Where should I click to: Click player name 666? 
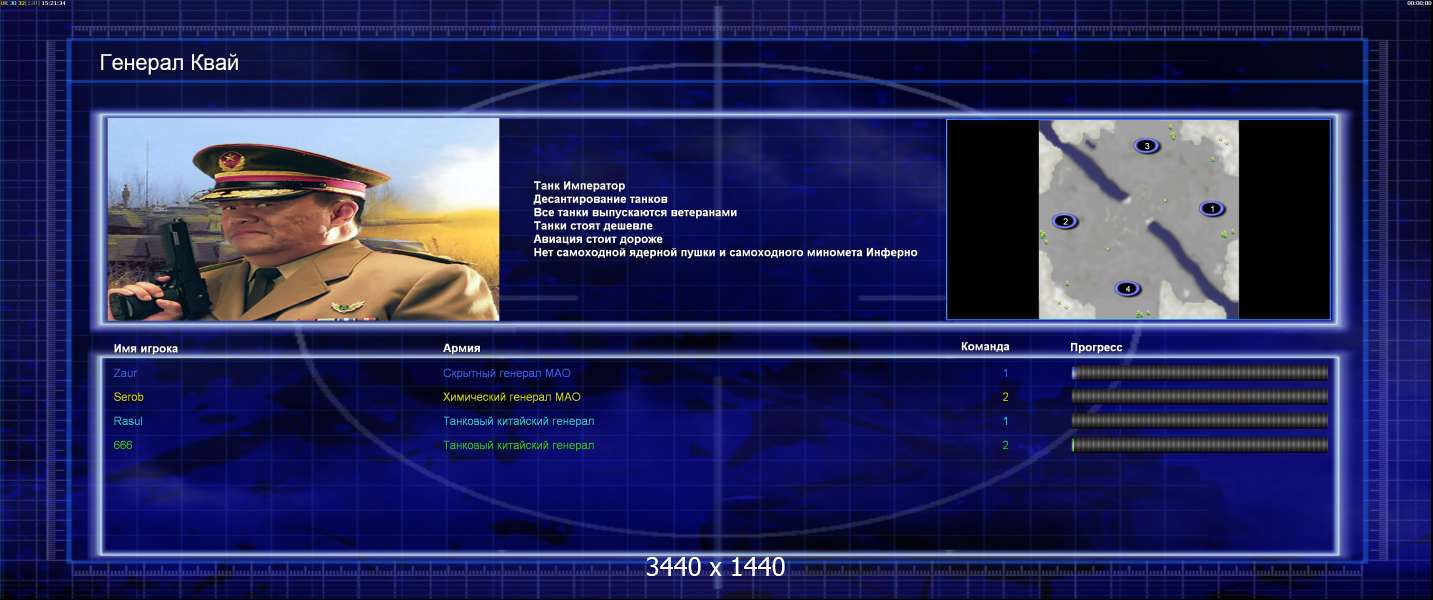123,445
